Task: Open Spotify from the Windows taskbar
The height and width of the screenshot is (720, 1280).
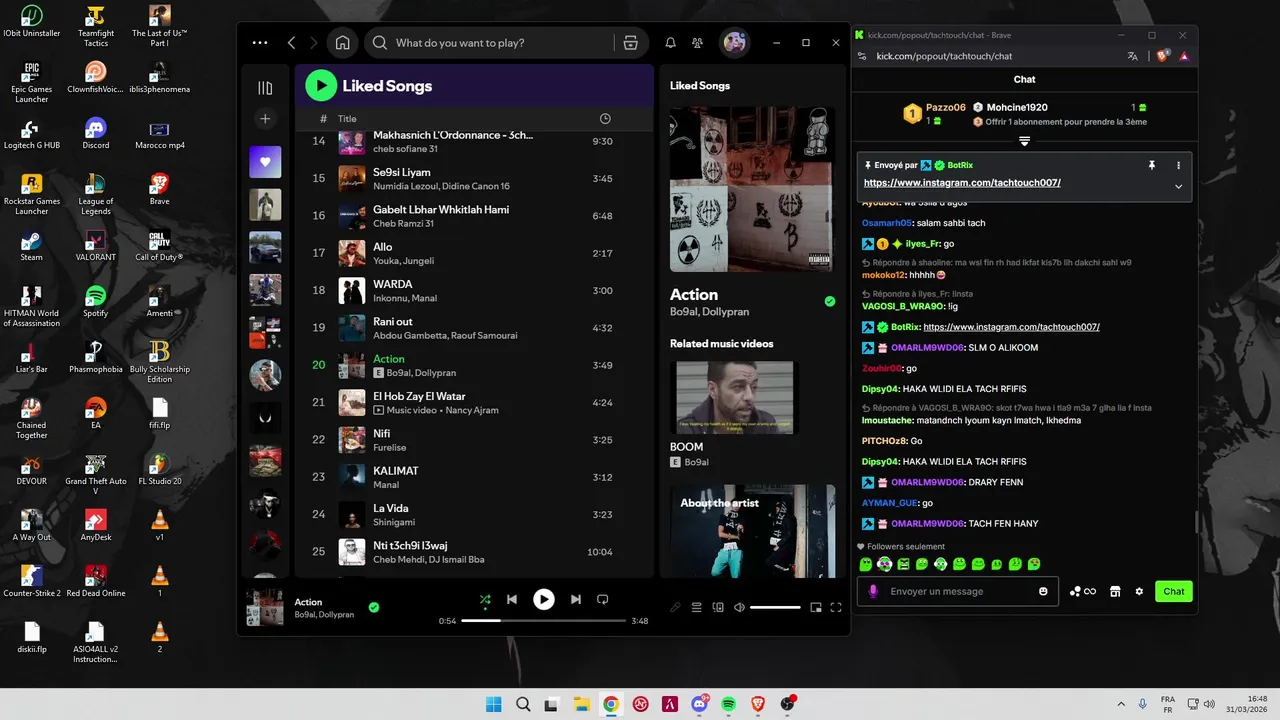Action: (729, 704)
